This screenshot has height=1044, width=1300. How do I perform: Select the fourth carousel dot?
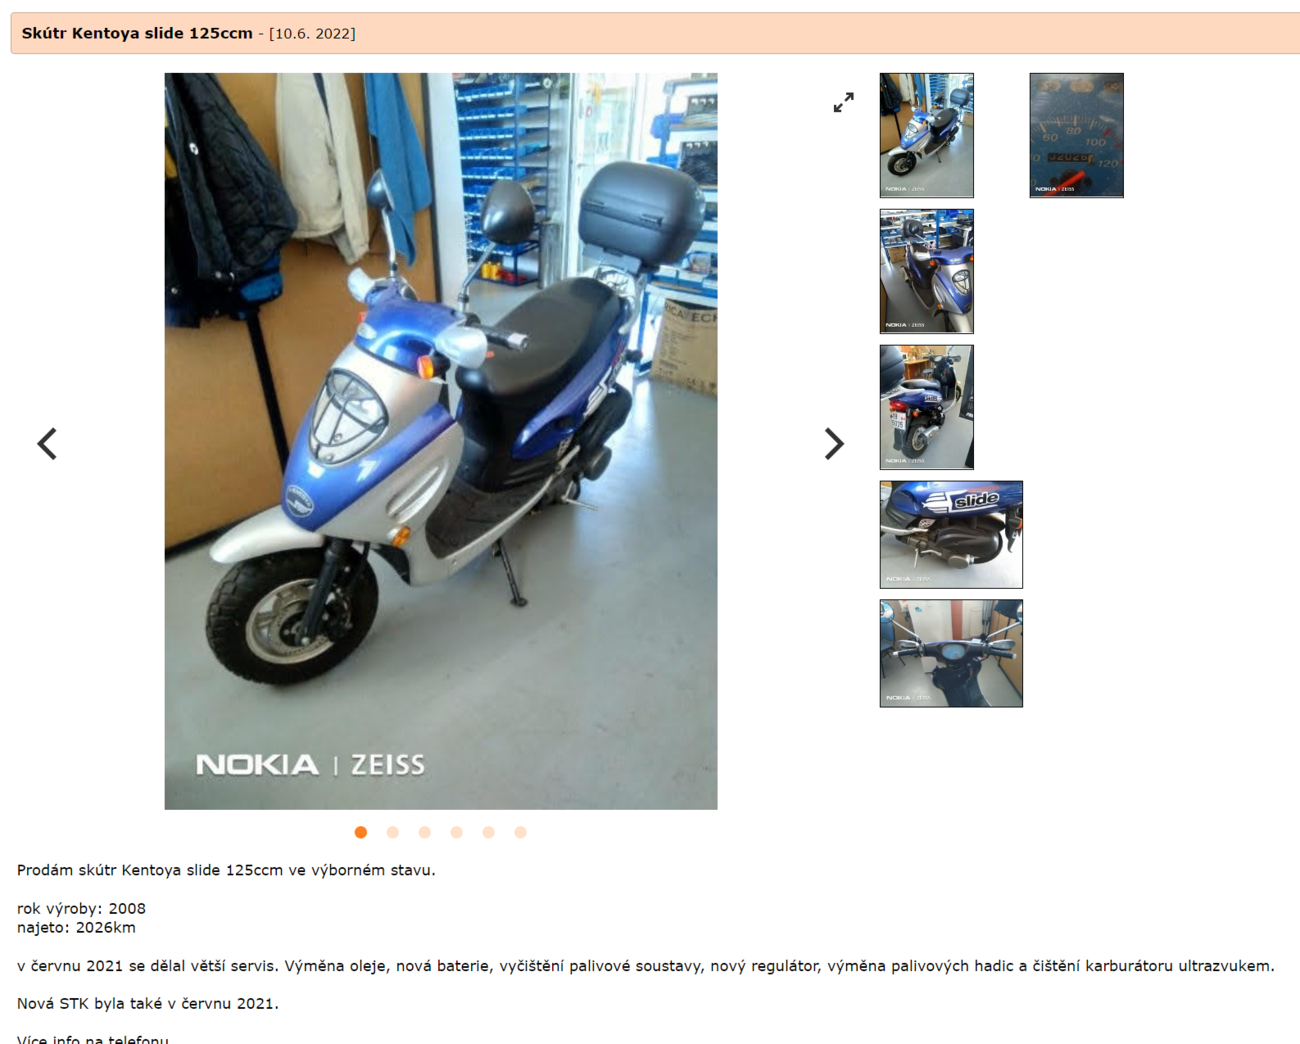pos(457,832)
